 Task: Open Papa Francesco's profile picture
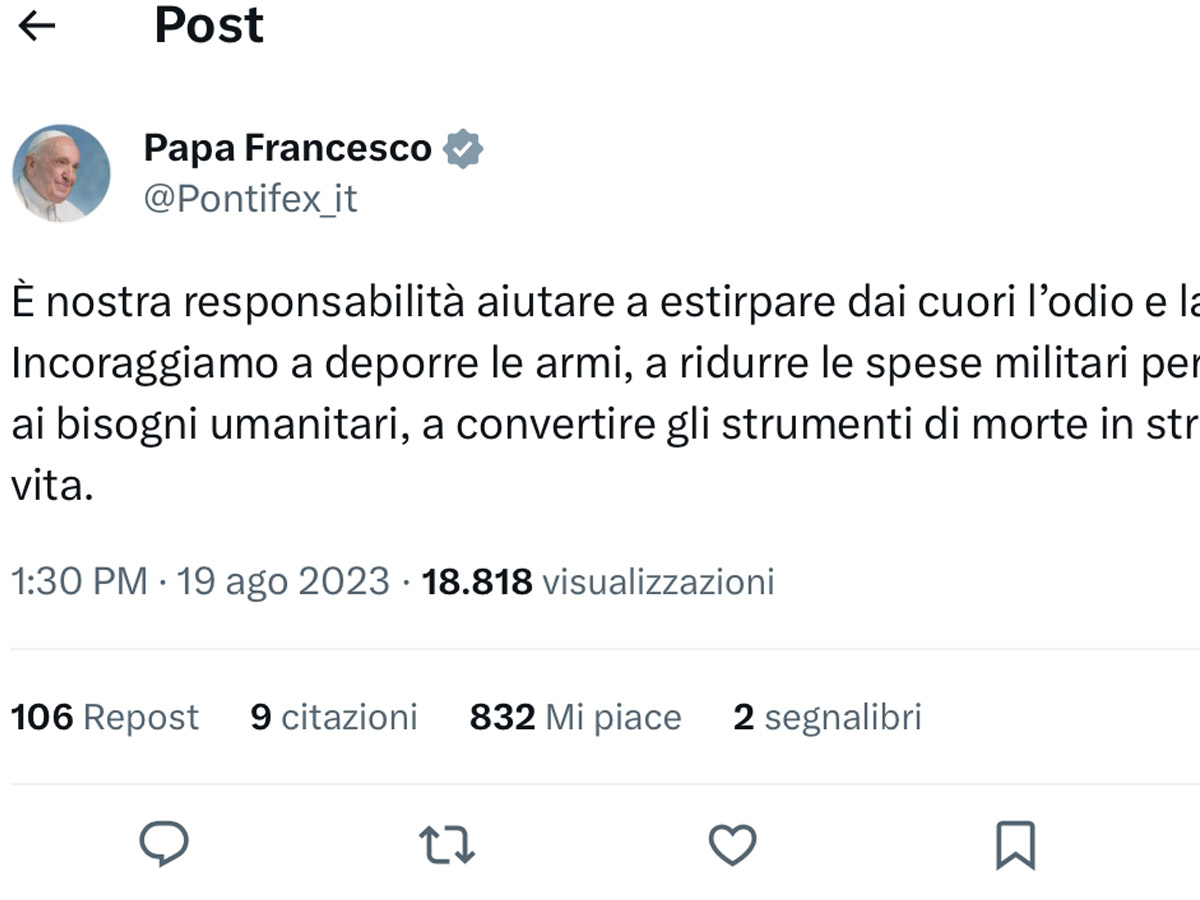61,173
